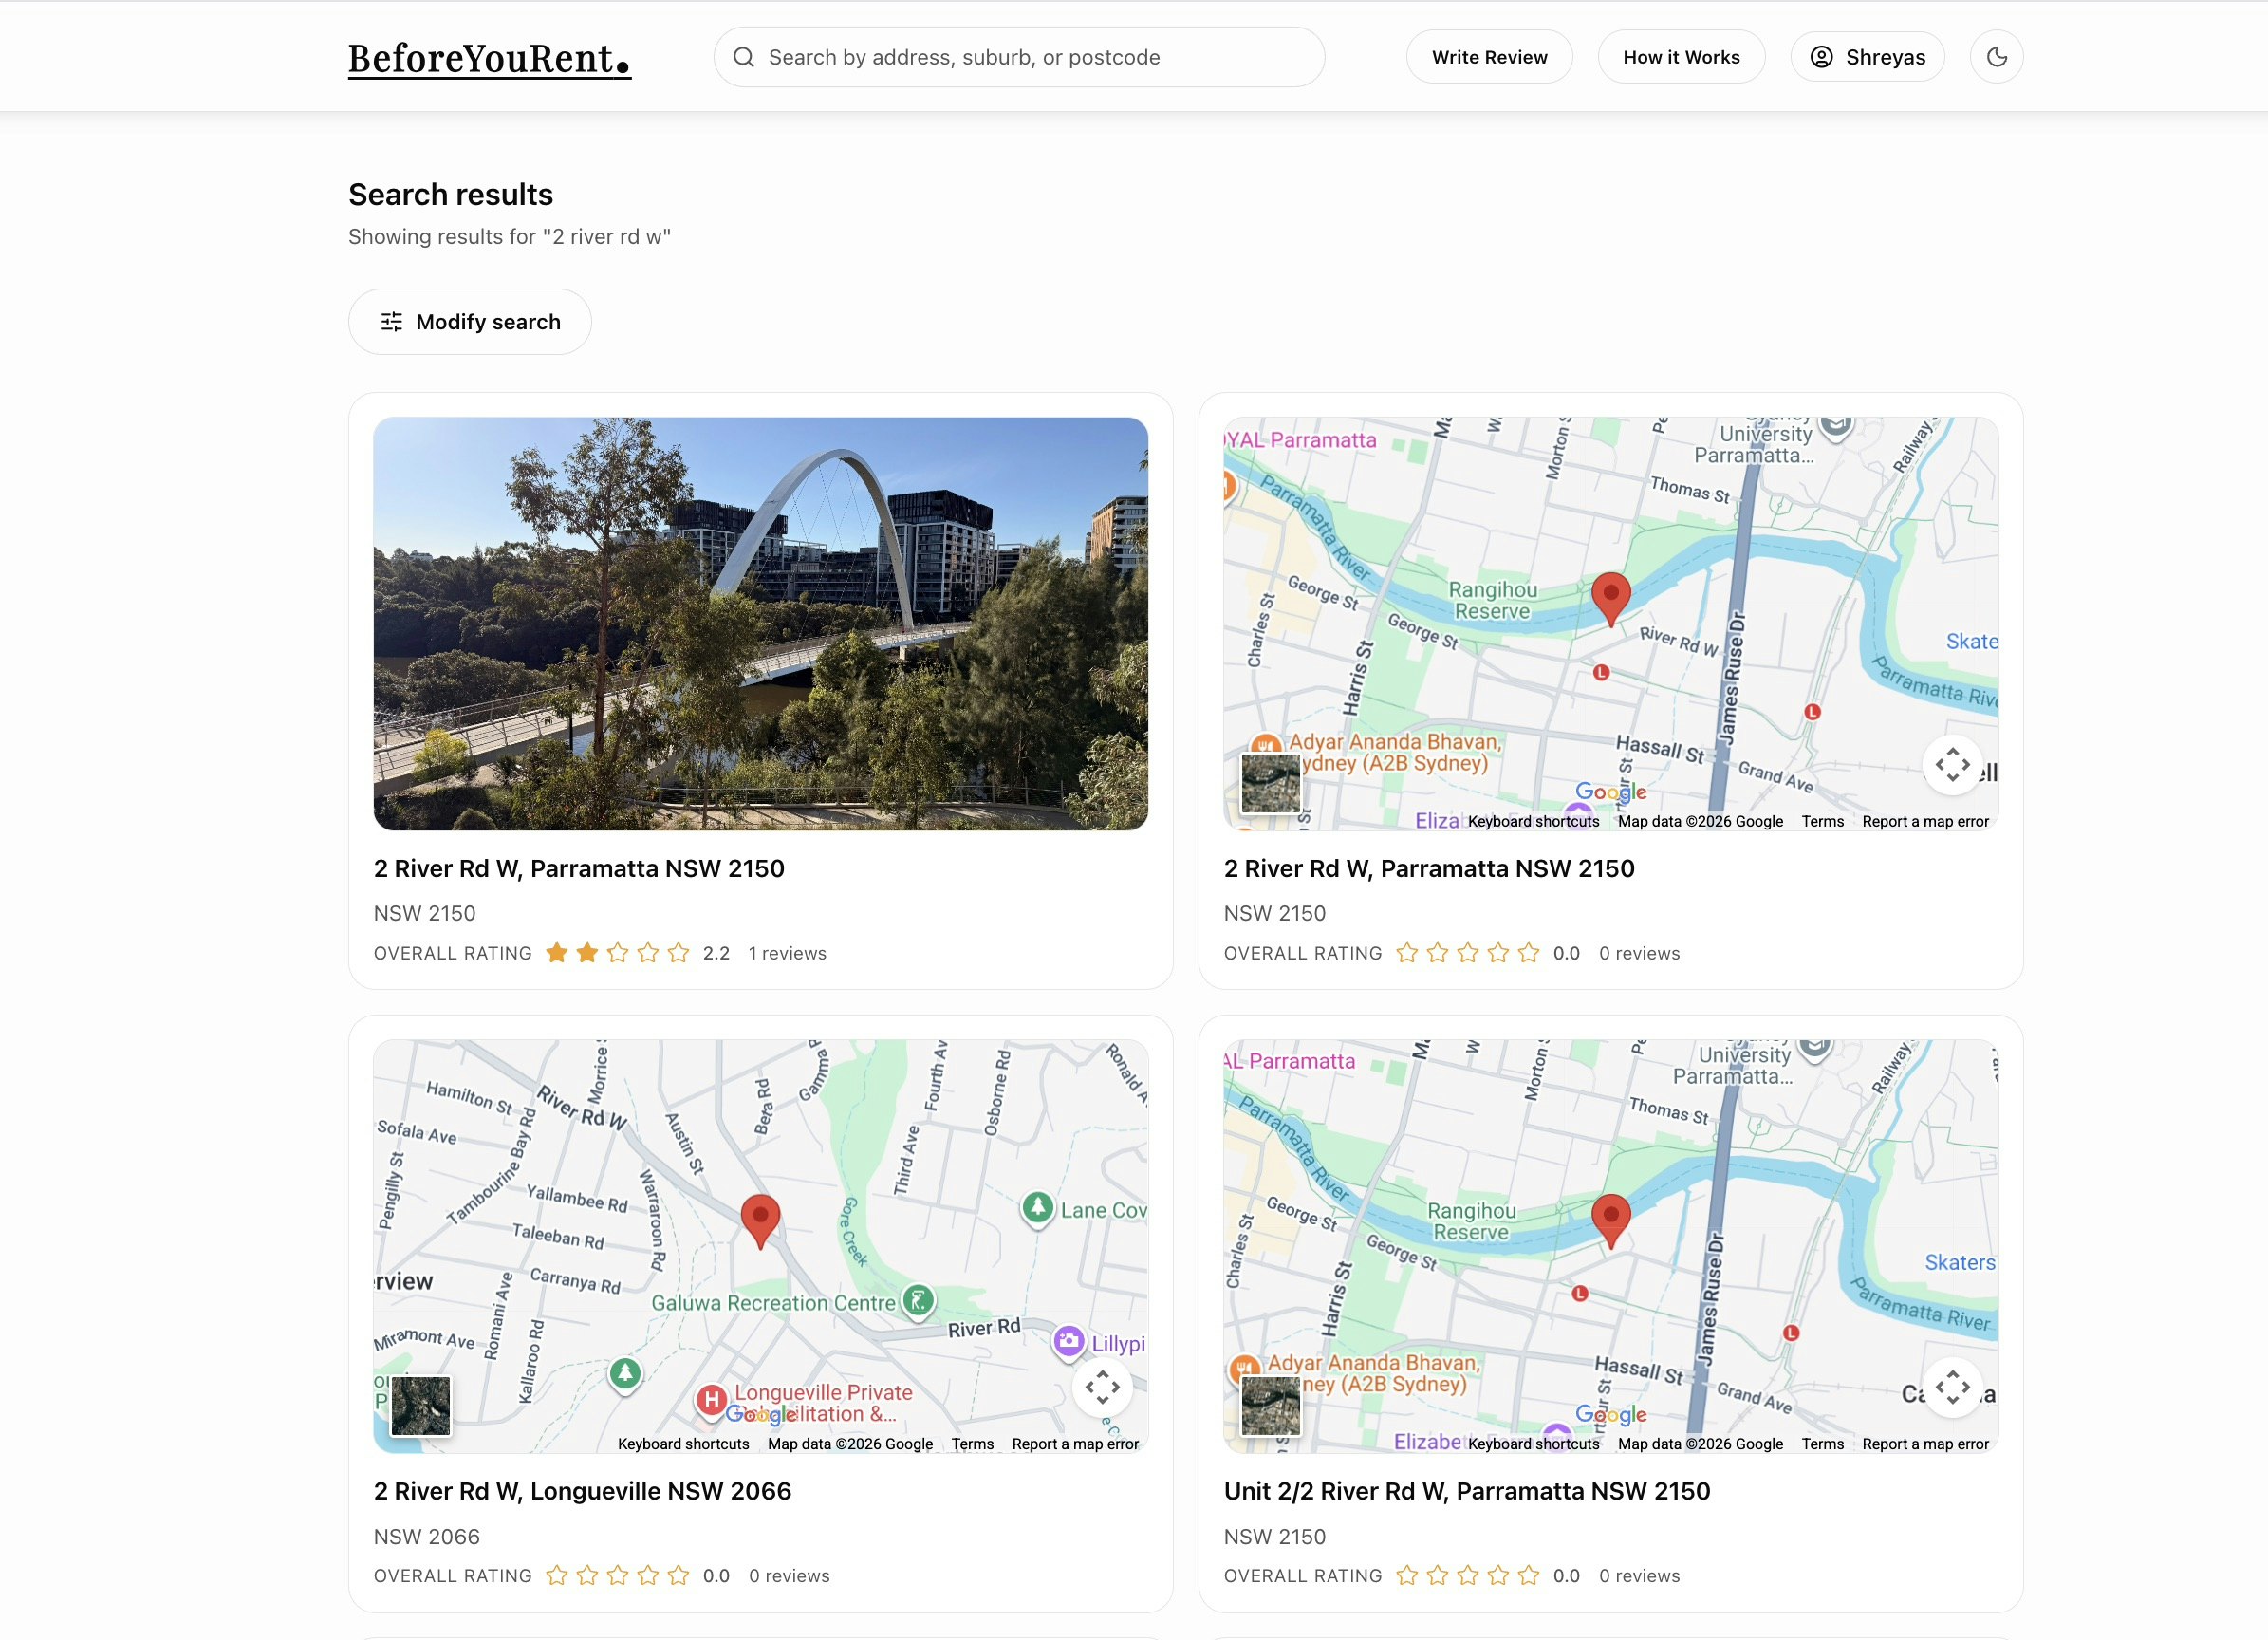Select the Write Review menu item
The height and width of the screenshot is (1640, 2268).
point(1489,56)
